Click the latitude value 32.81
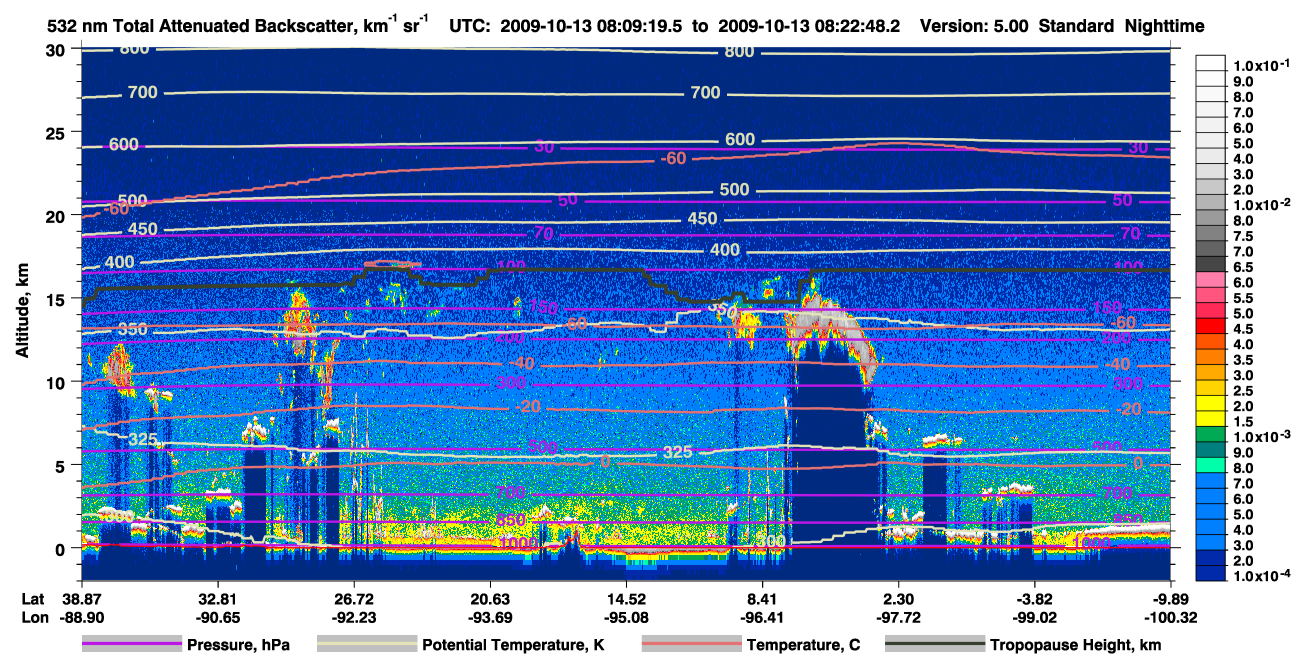Viewport: 1300px width, 667px height. (217, 598)
